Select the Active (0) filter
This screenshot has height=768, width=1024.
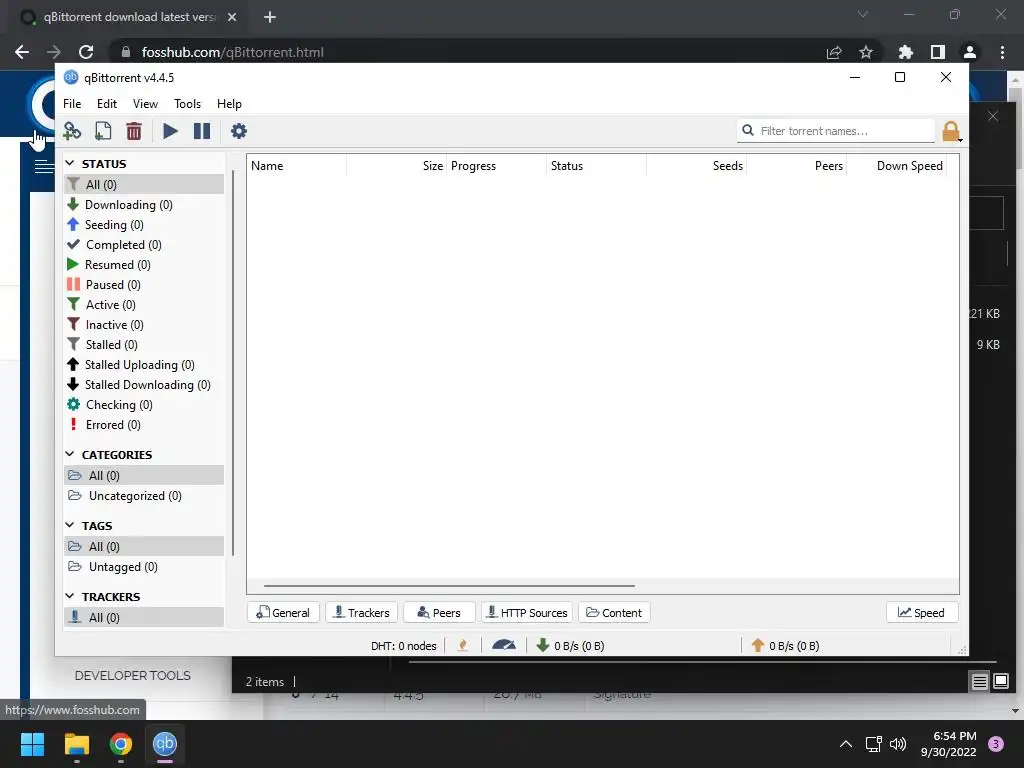point(144,304)
